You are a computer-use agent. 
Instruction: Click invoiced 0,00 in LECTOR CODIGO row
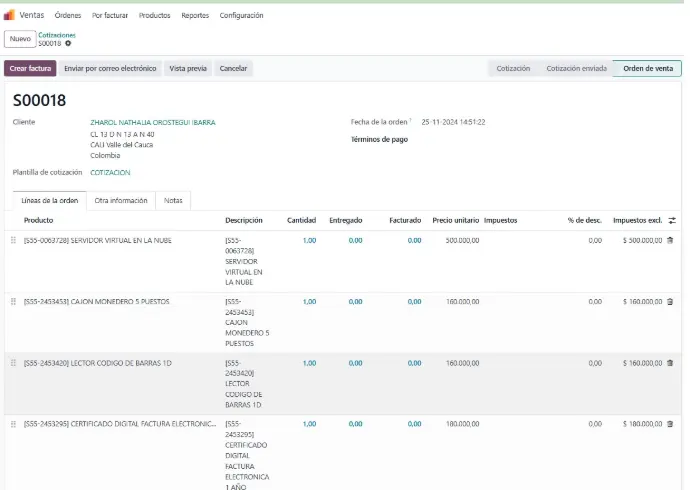pos(415,363)
